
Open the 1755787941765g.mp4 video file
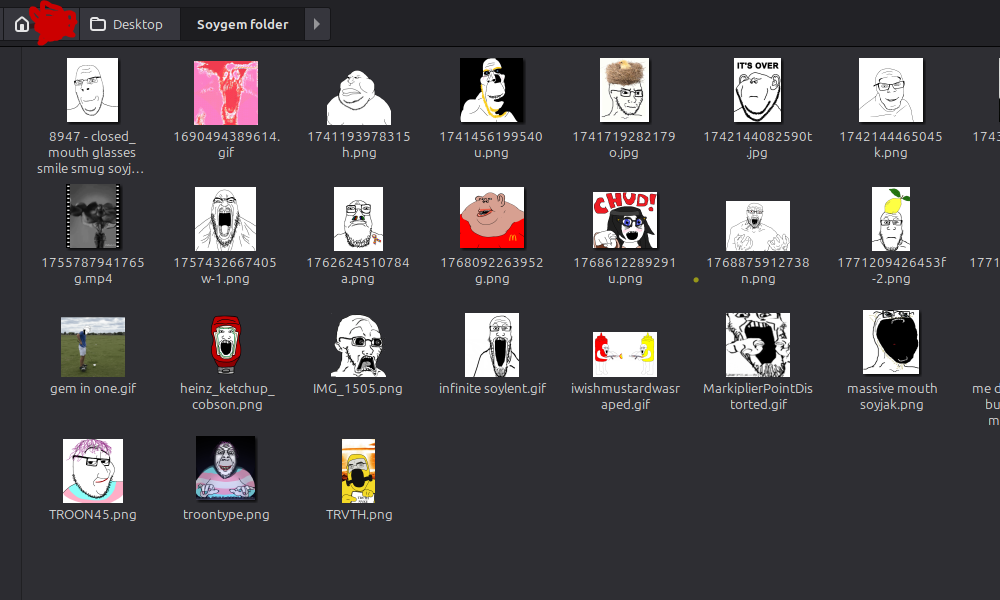click(x=93, y=216)
